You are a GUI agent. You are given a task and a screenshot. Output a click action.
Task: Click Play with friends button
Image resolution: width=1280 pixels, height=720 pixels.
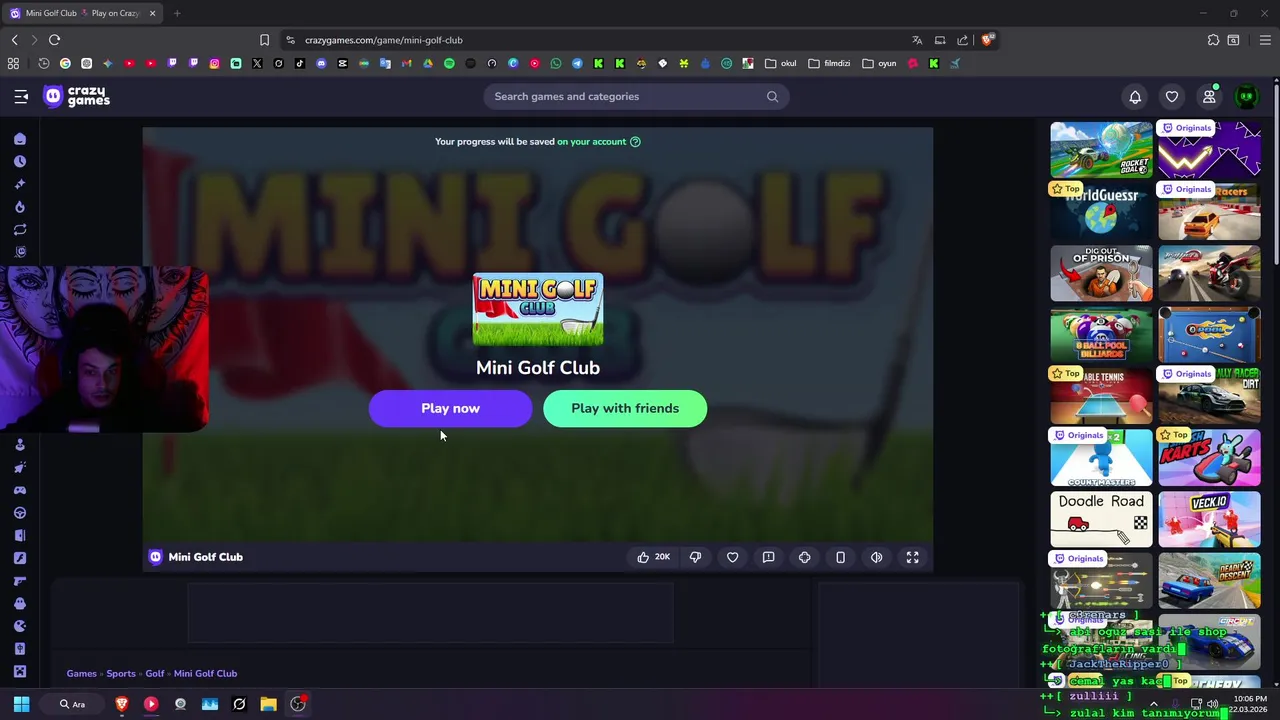click(x=625, y=408)
